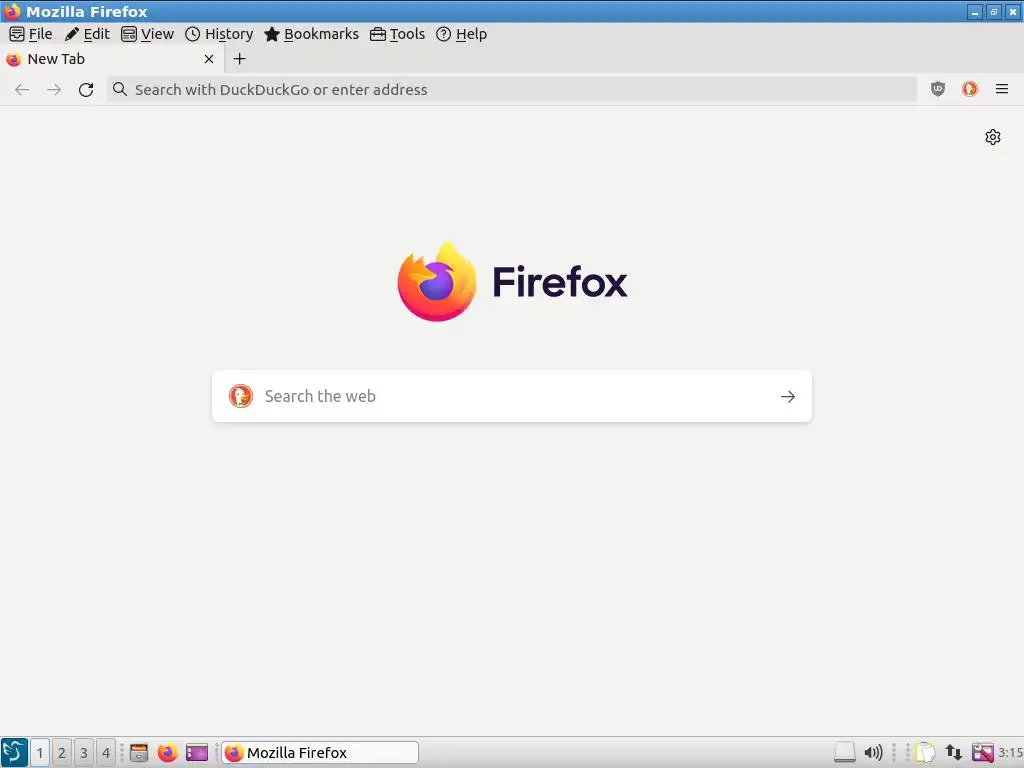Close the New Tab tab
This screenshot has height=768, width=1024.
[209, 59]
